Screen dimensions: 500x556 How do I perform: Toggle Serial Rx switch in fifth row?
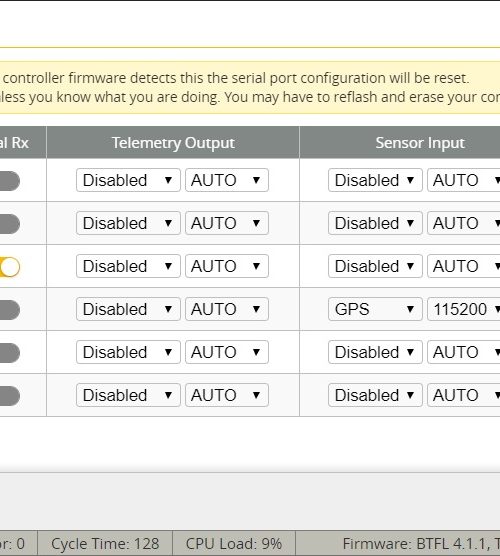pyautogui.click(x=9, y=353)
